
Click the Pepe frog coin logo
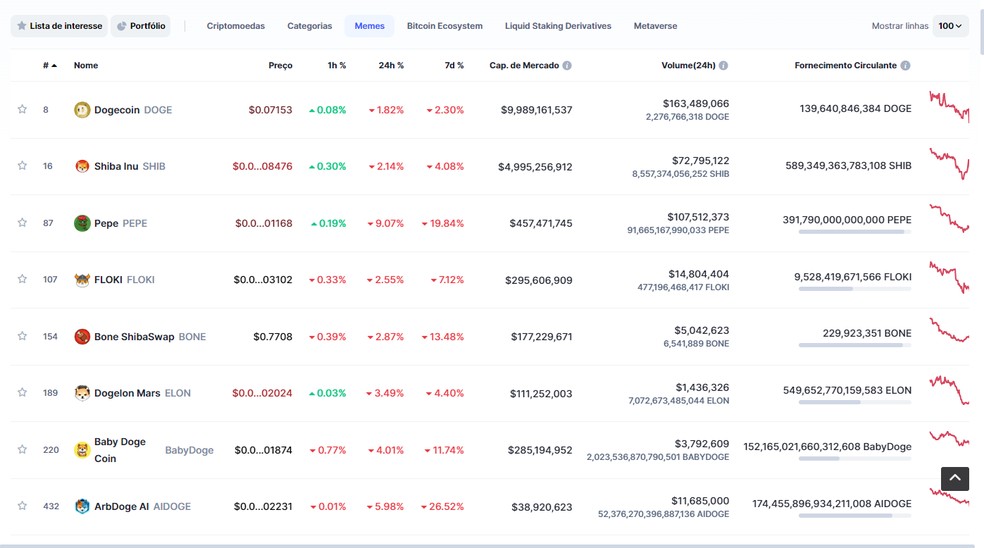coord(82,223)
